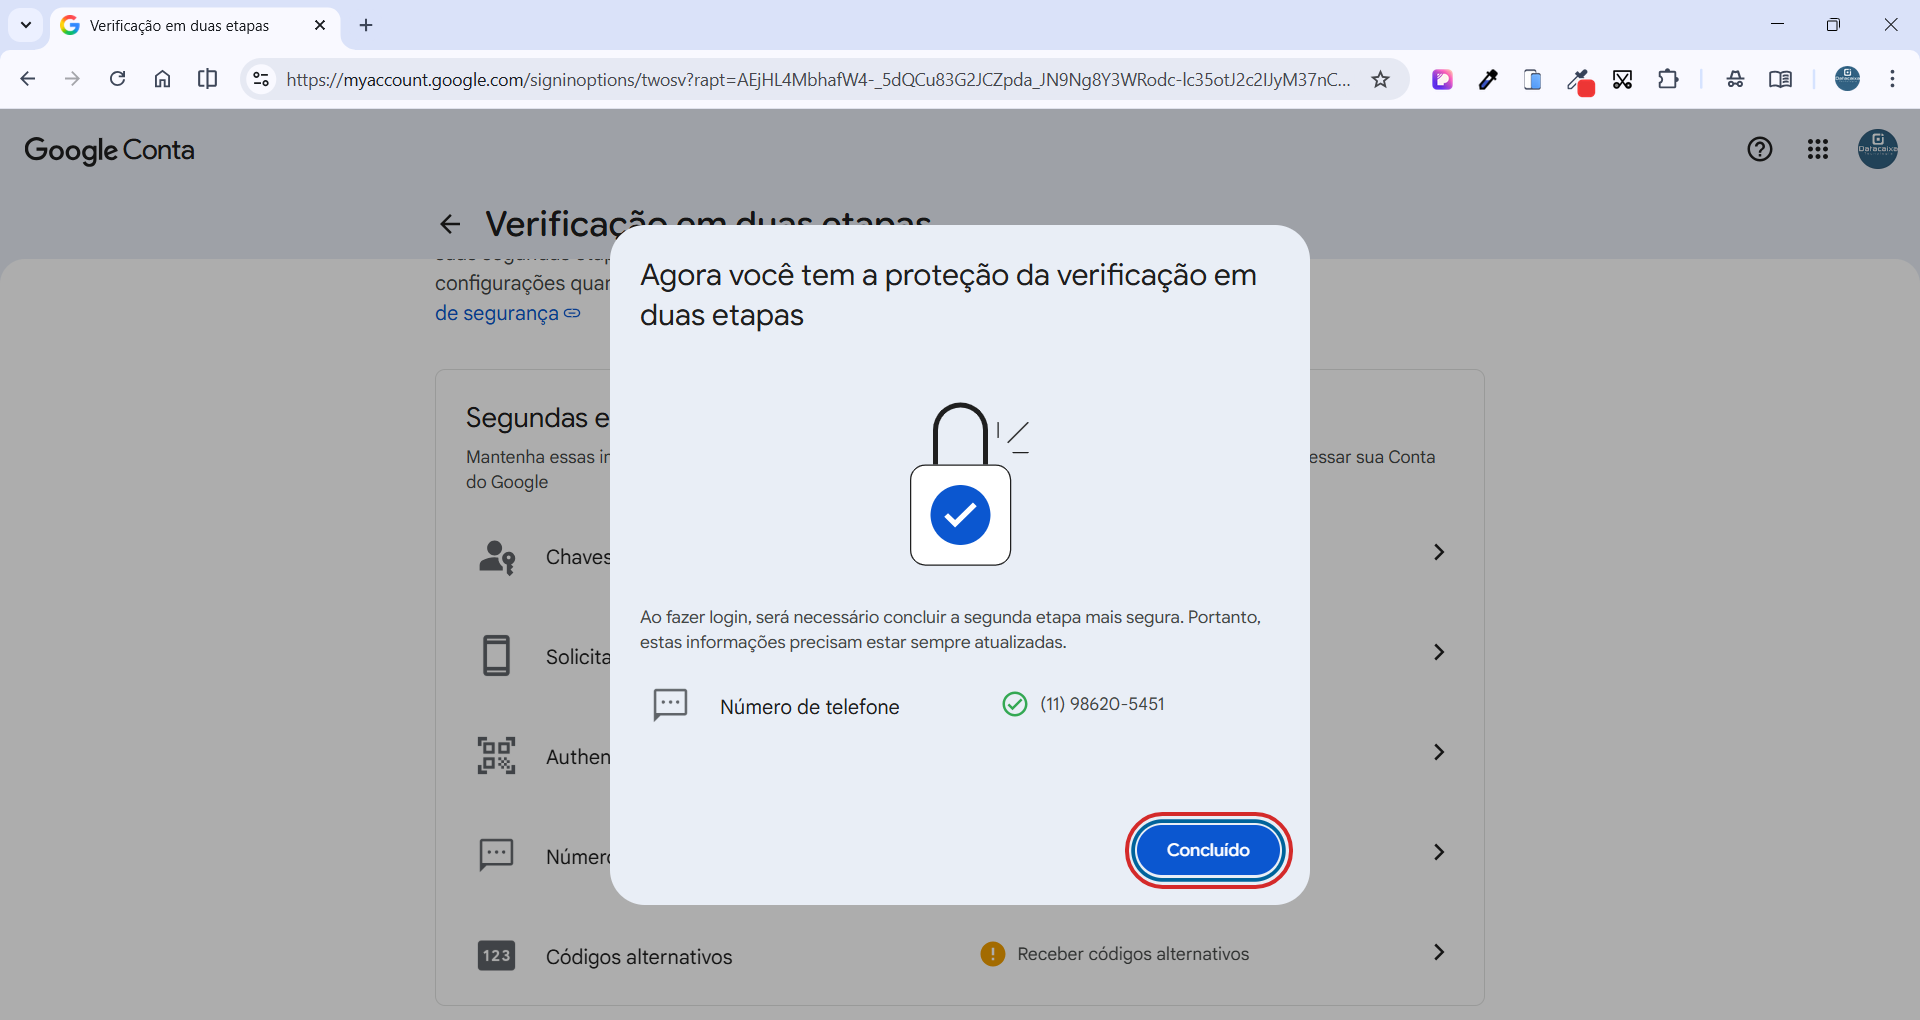Go back using the page back arrow
Screen dimensions: 1920x1020
[x=450, y=224]
